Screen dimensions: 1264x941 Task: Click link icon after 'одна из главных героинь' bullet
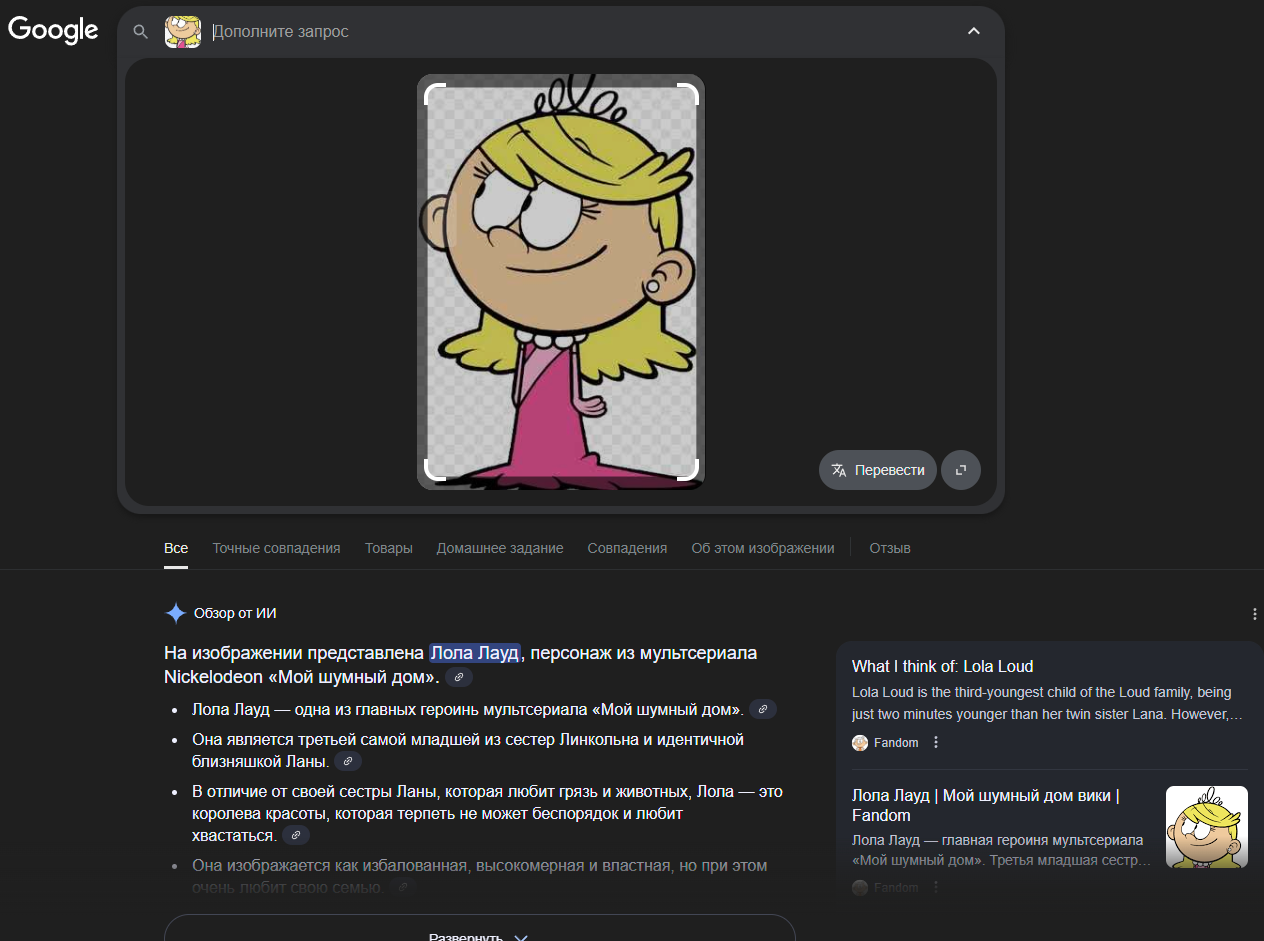[x=763, y=709]
